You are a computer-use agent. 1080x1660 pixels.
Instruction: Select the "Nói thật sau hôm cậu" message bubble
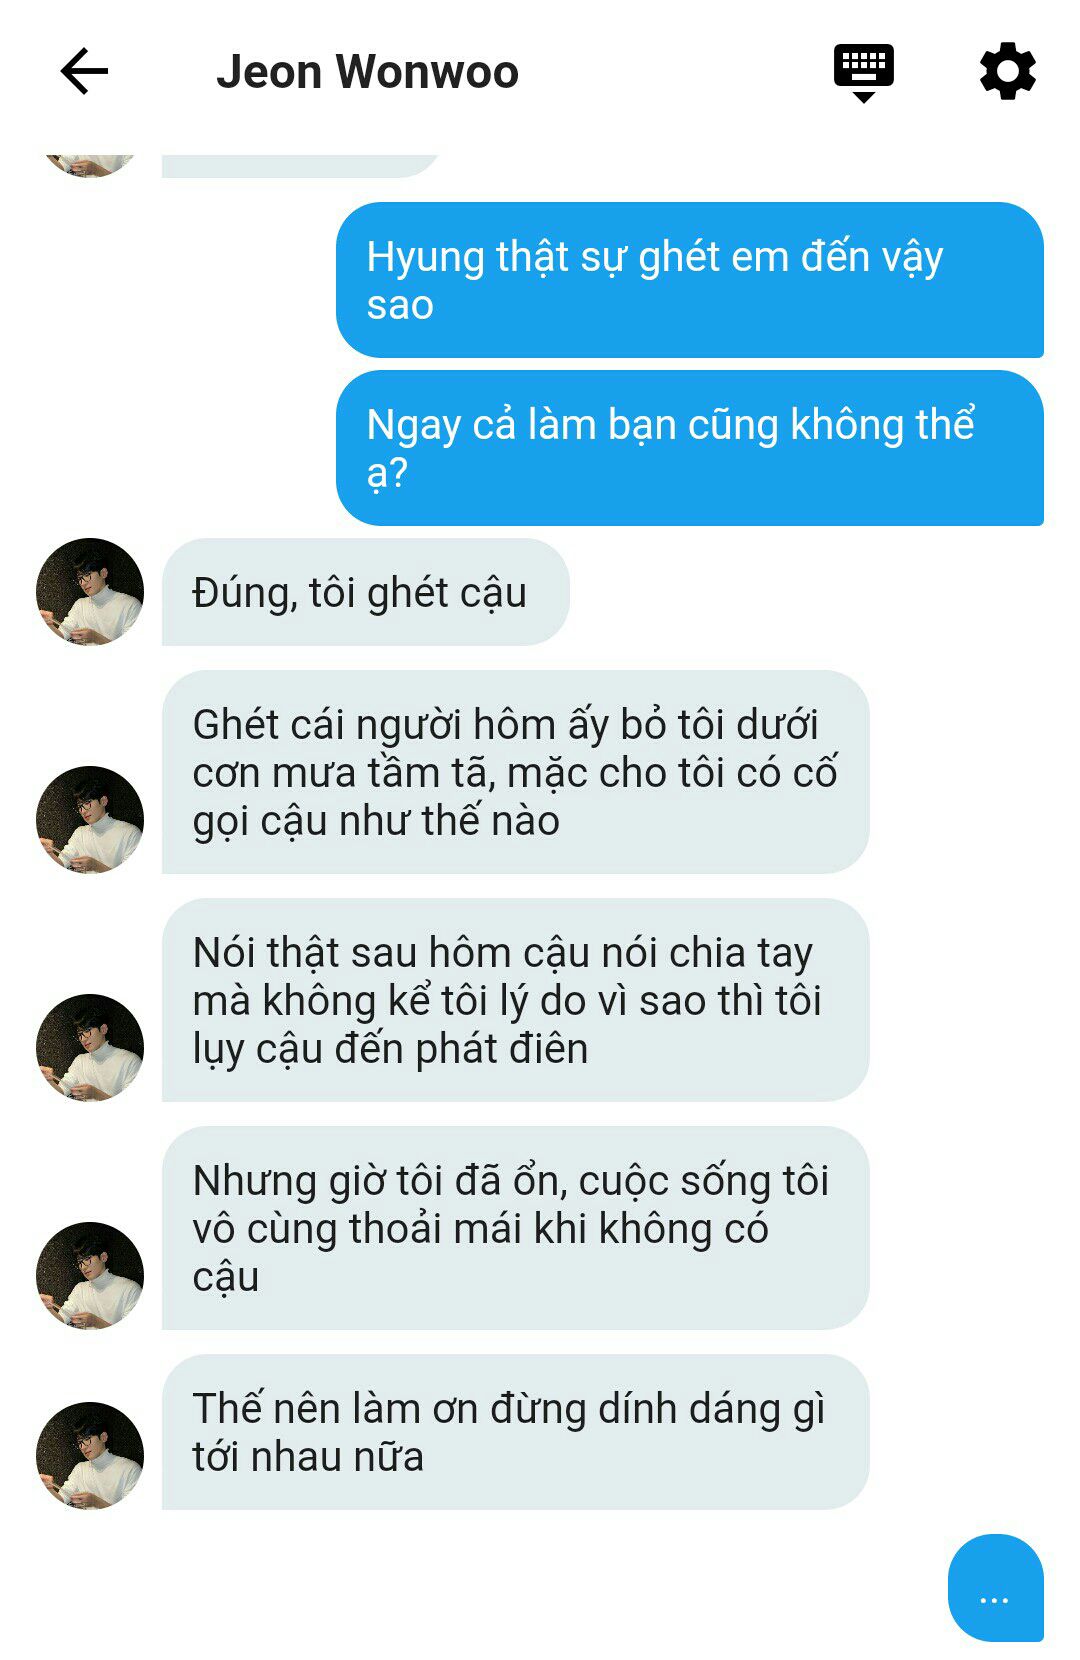tap(515, 1000)
